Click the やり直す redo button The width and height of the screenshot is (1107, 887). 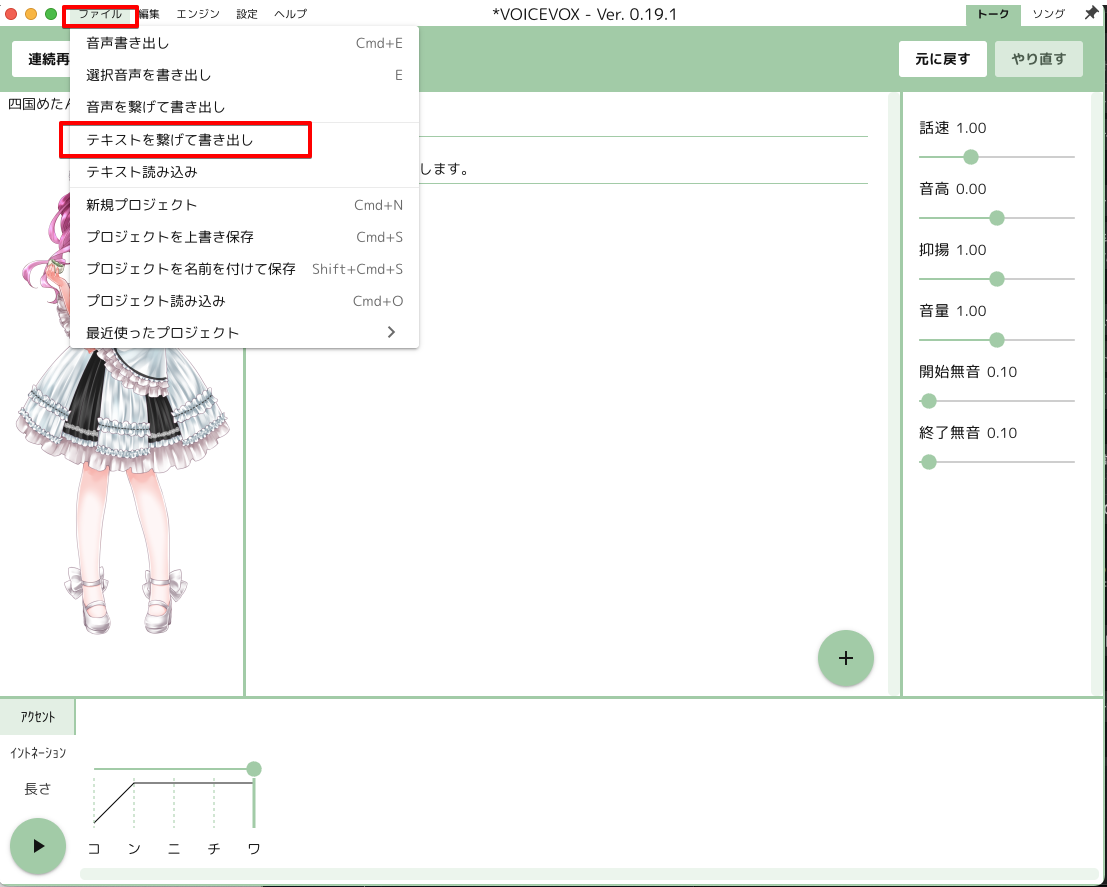pos(1039,59)
